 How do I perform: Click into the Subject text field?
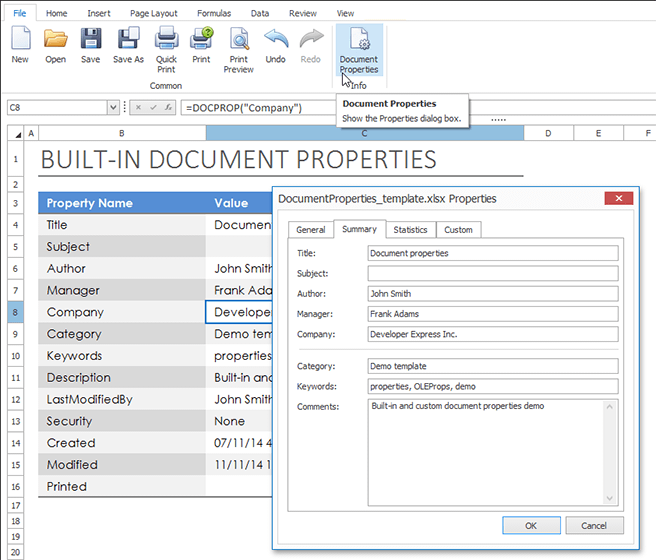[x=492, y=273]
